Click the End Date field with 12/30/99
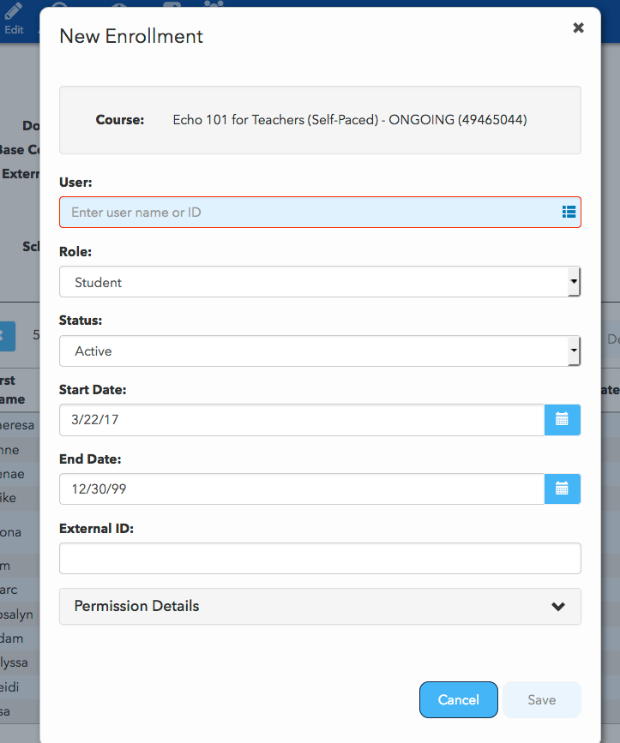 302,489
